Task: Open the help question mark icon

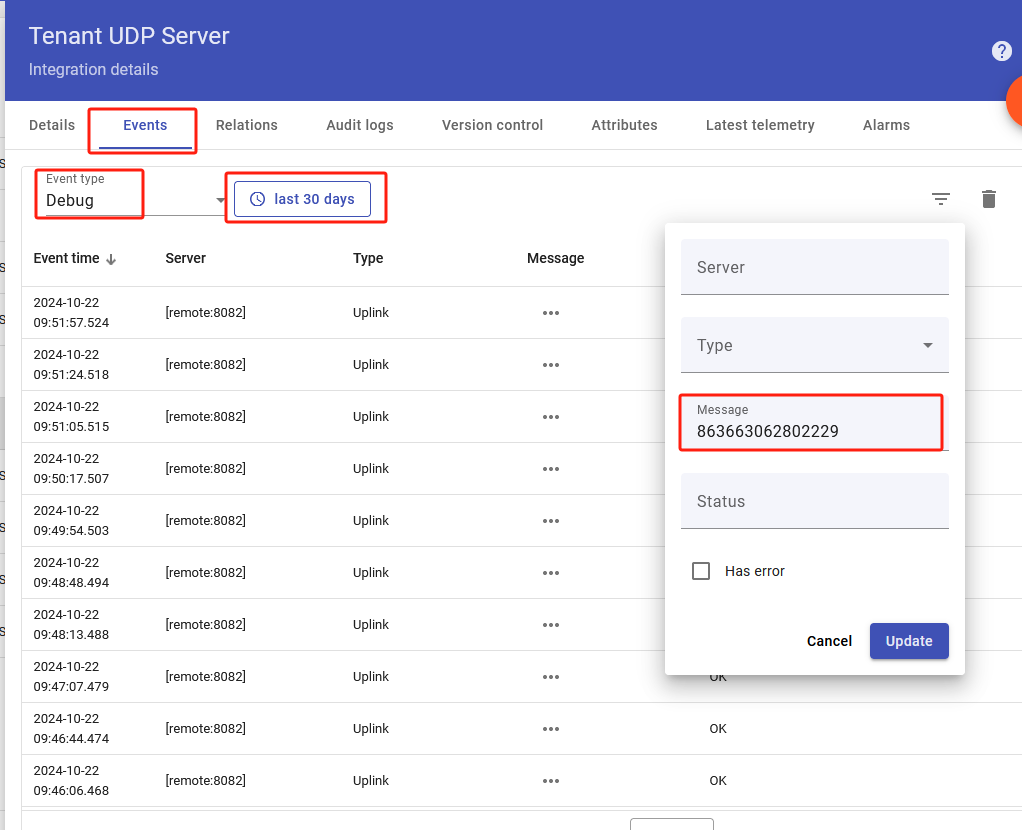Action: coord(1001,51)
